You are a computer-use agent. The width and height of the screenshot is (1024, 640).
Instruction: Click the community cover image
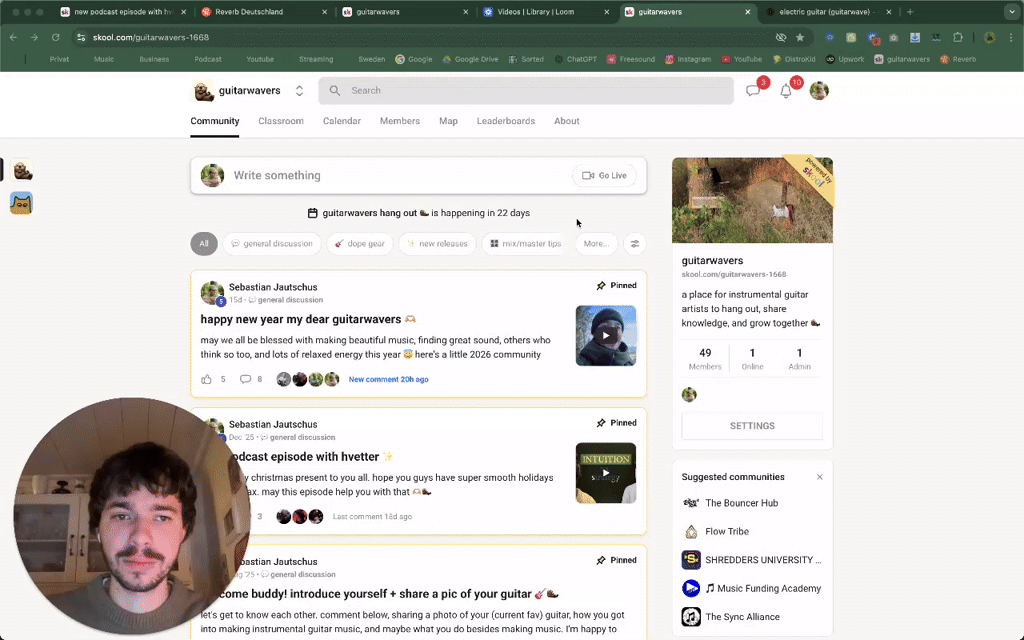click(752, 200)
